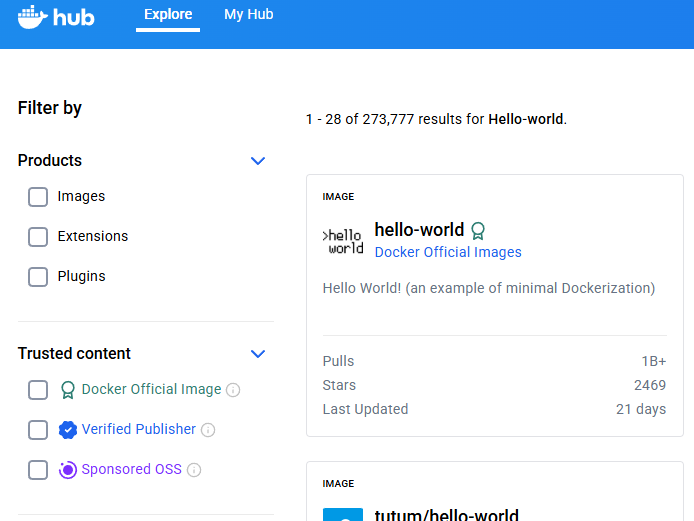This screenshot has width=694, height=521.
Task: Toggle the Sponsored OSS checkbox
Action: (x=38, y=470)
